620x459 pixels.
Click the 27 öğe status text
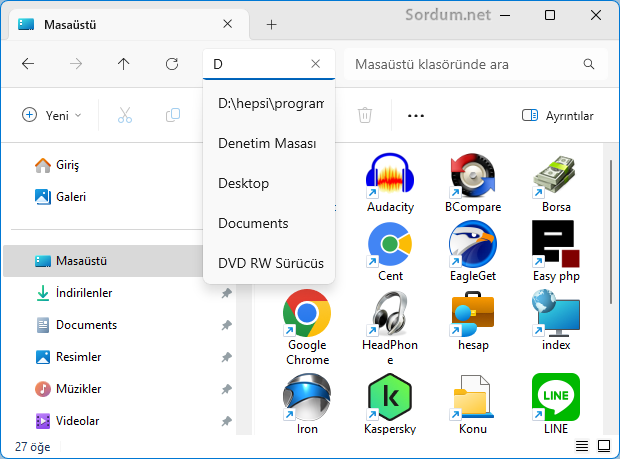pos(32,447)
